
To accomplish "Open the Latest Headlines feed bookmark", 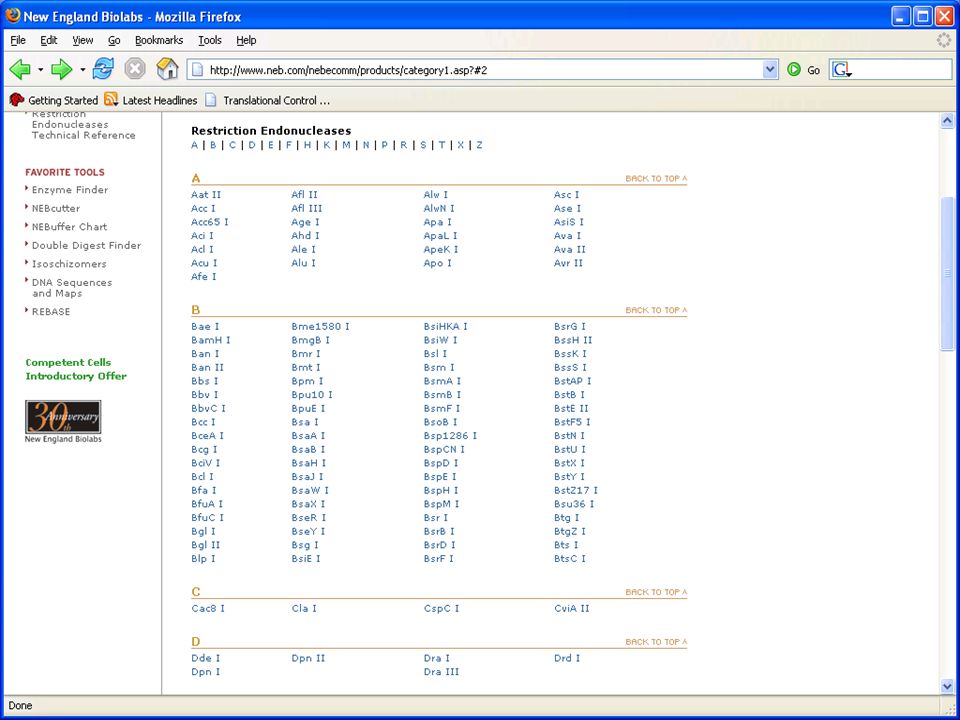I will pos(151,100).
